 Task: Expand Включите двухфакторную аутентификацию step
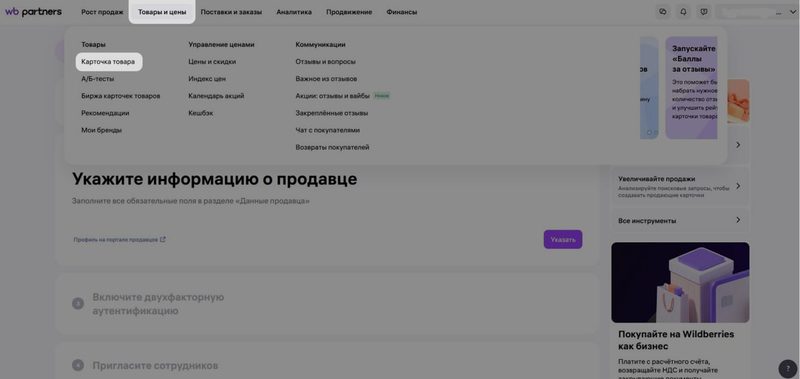click(327, 304)
